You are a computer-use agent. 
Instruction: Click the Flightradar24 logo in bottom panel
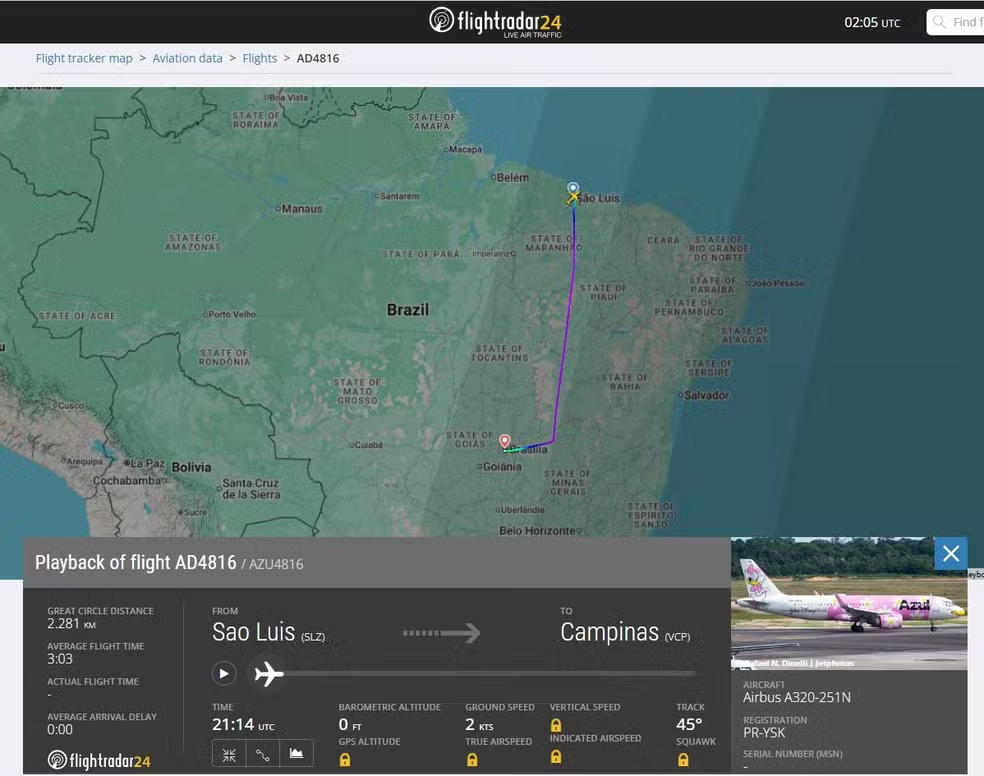[99, 761]
